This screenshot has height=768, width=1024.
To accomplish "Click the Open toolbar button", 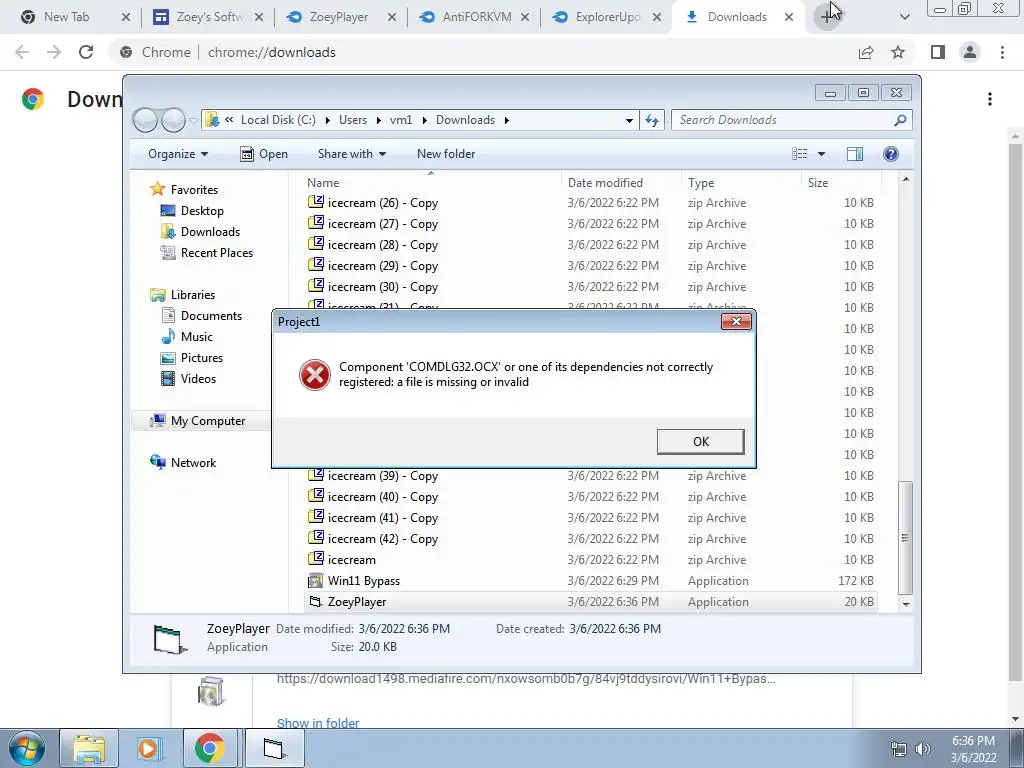I will pos(264,154).
